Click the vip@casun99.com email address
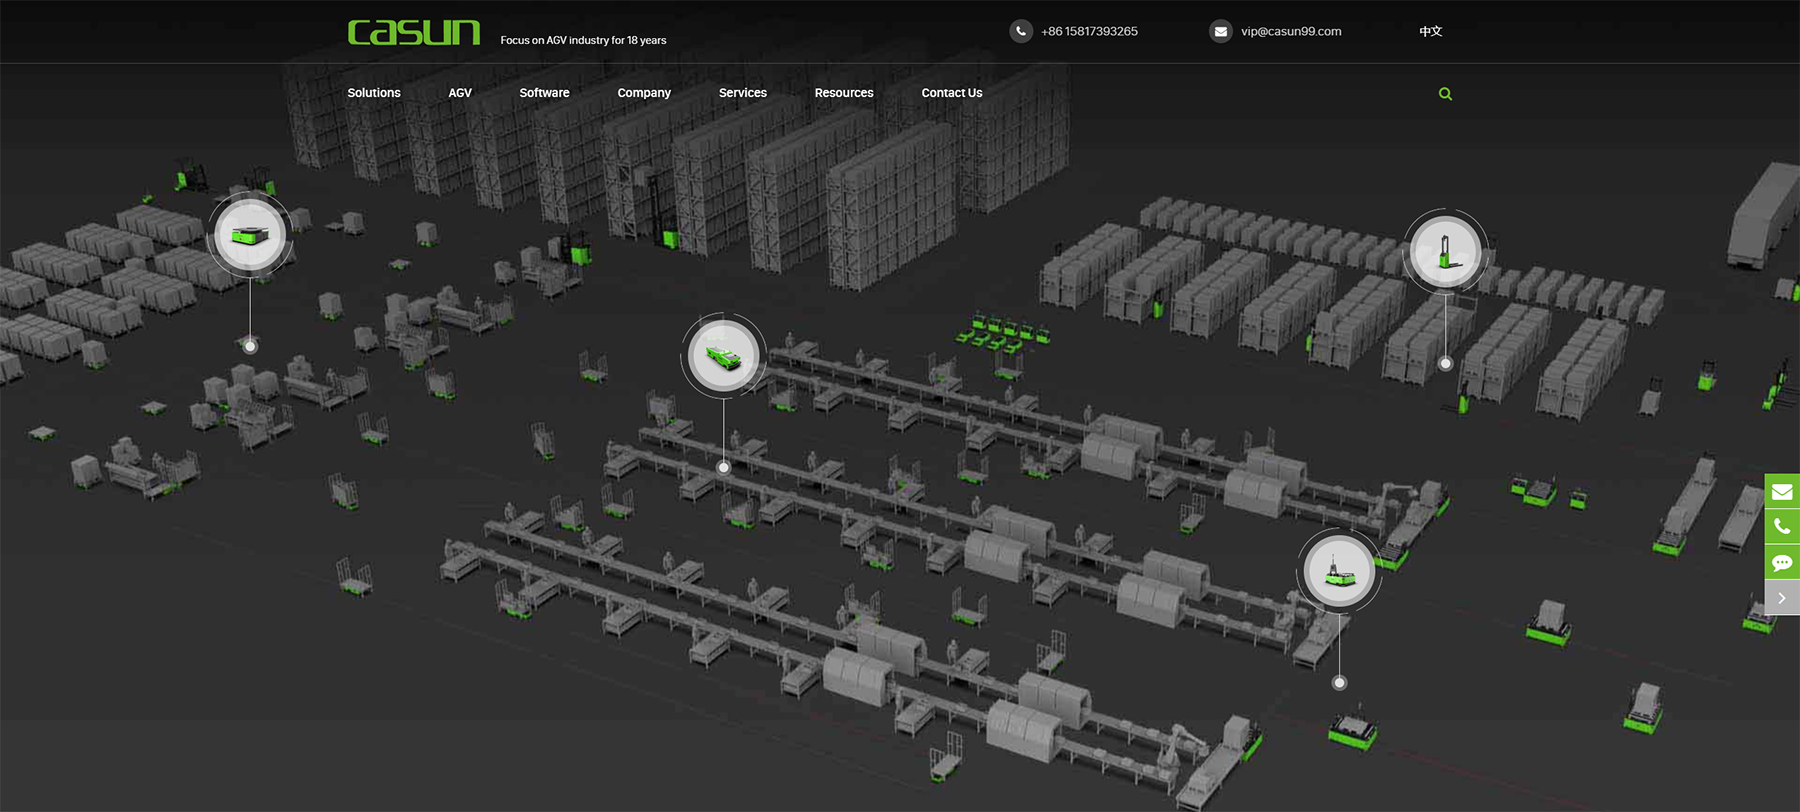Image resolution: width=1800 pixels, height=812 pixels. pyautogui.click(x=1291, y=32)
